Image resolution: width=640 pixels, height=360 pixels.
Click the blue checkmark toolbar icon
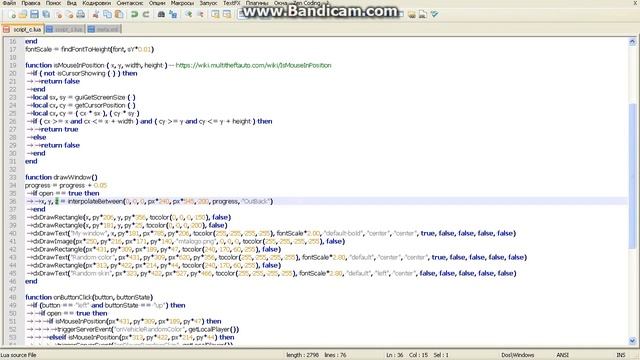[435, 15]
